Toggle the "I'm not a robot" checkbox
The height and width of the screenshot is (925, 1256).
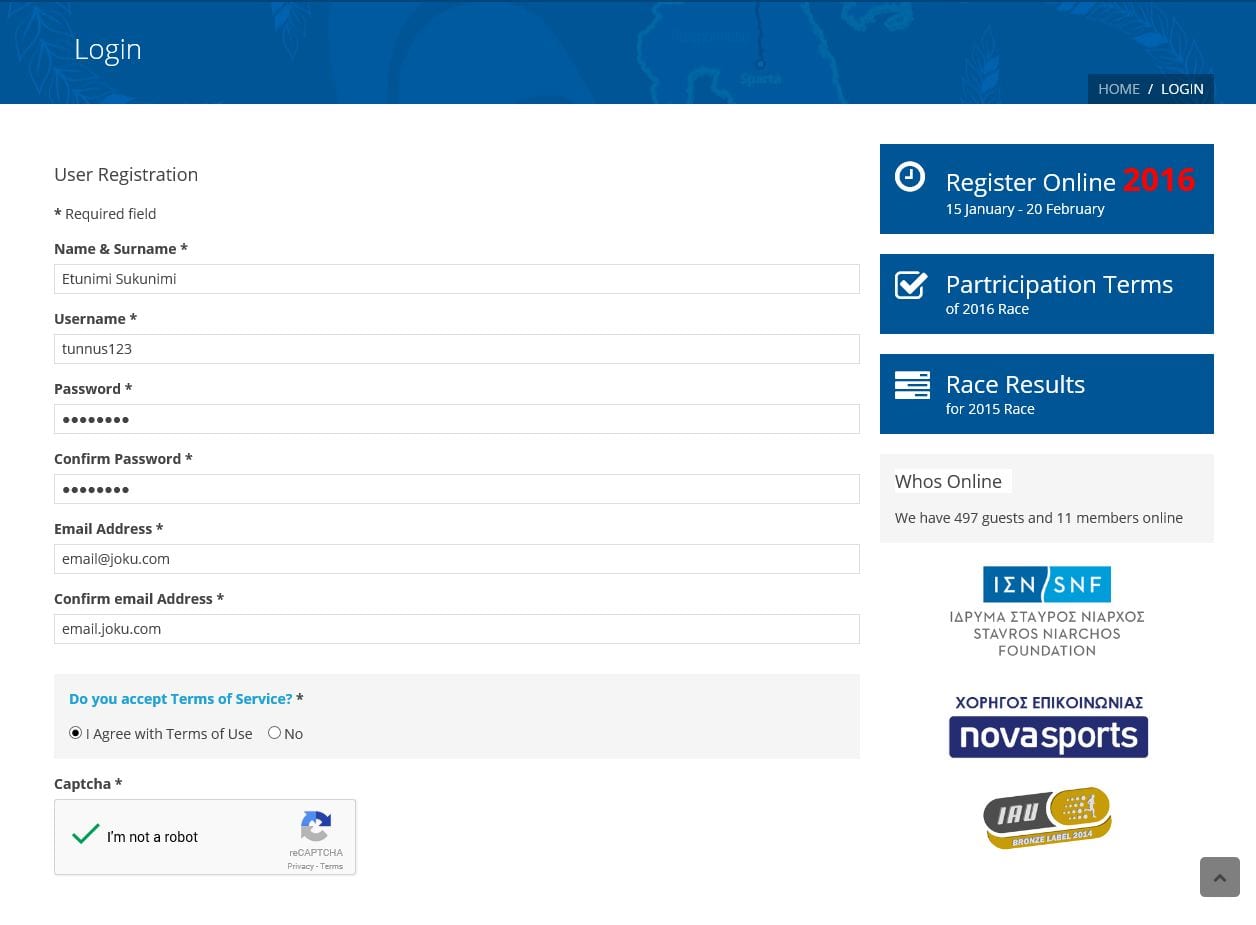87,835
